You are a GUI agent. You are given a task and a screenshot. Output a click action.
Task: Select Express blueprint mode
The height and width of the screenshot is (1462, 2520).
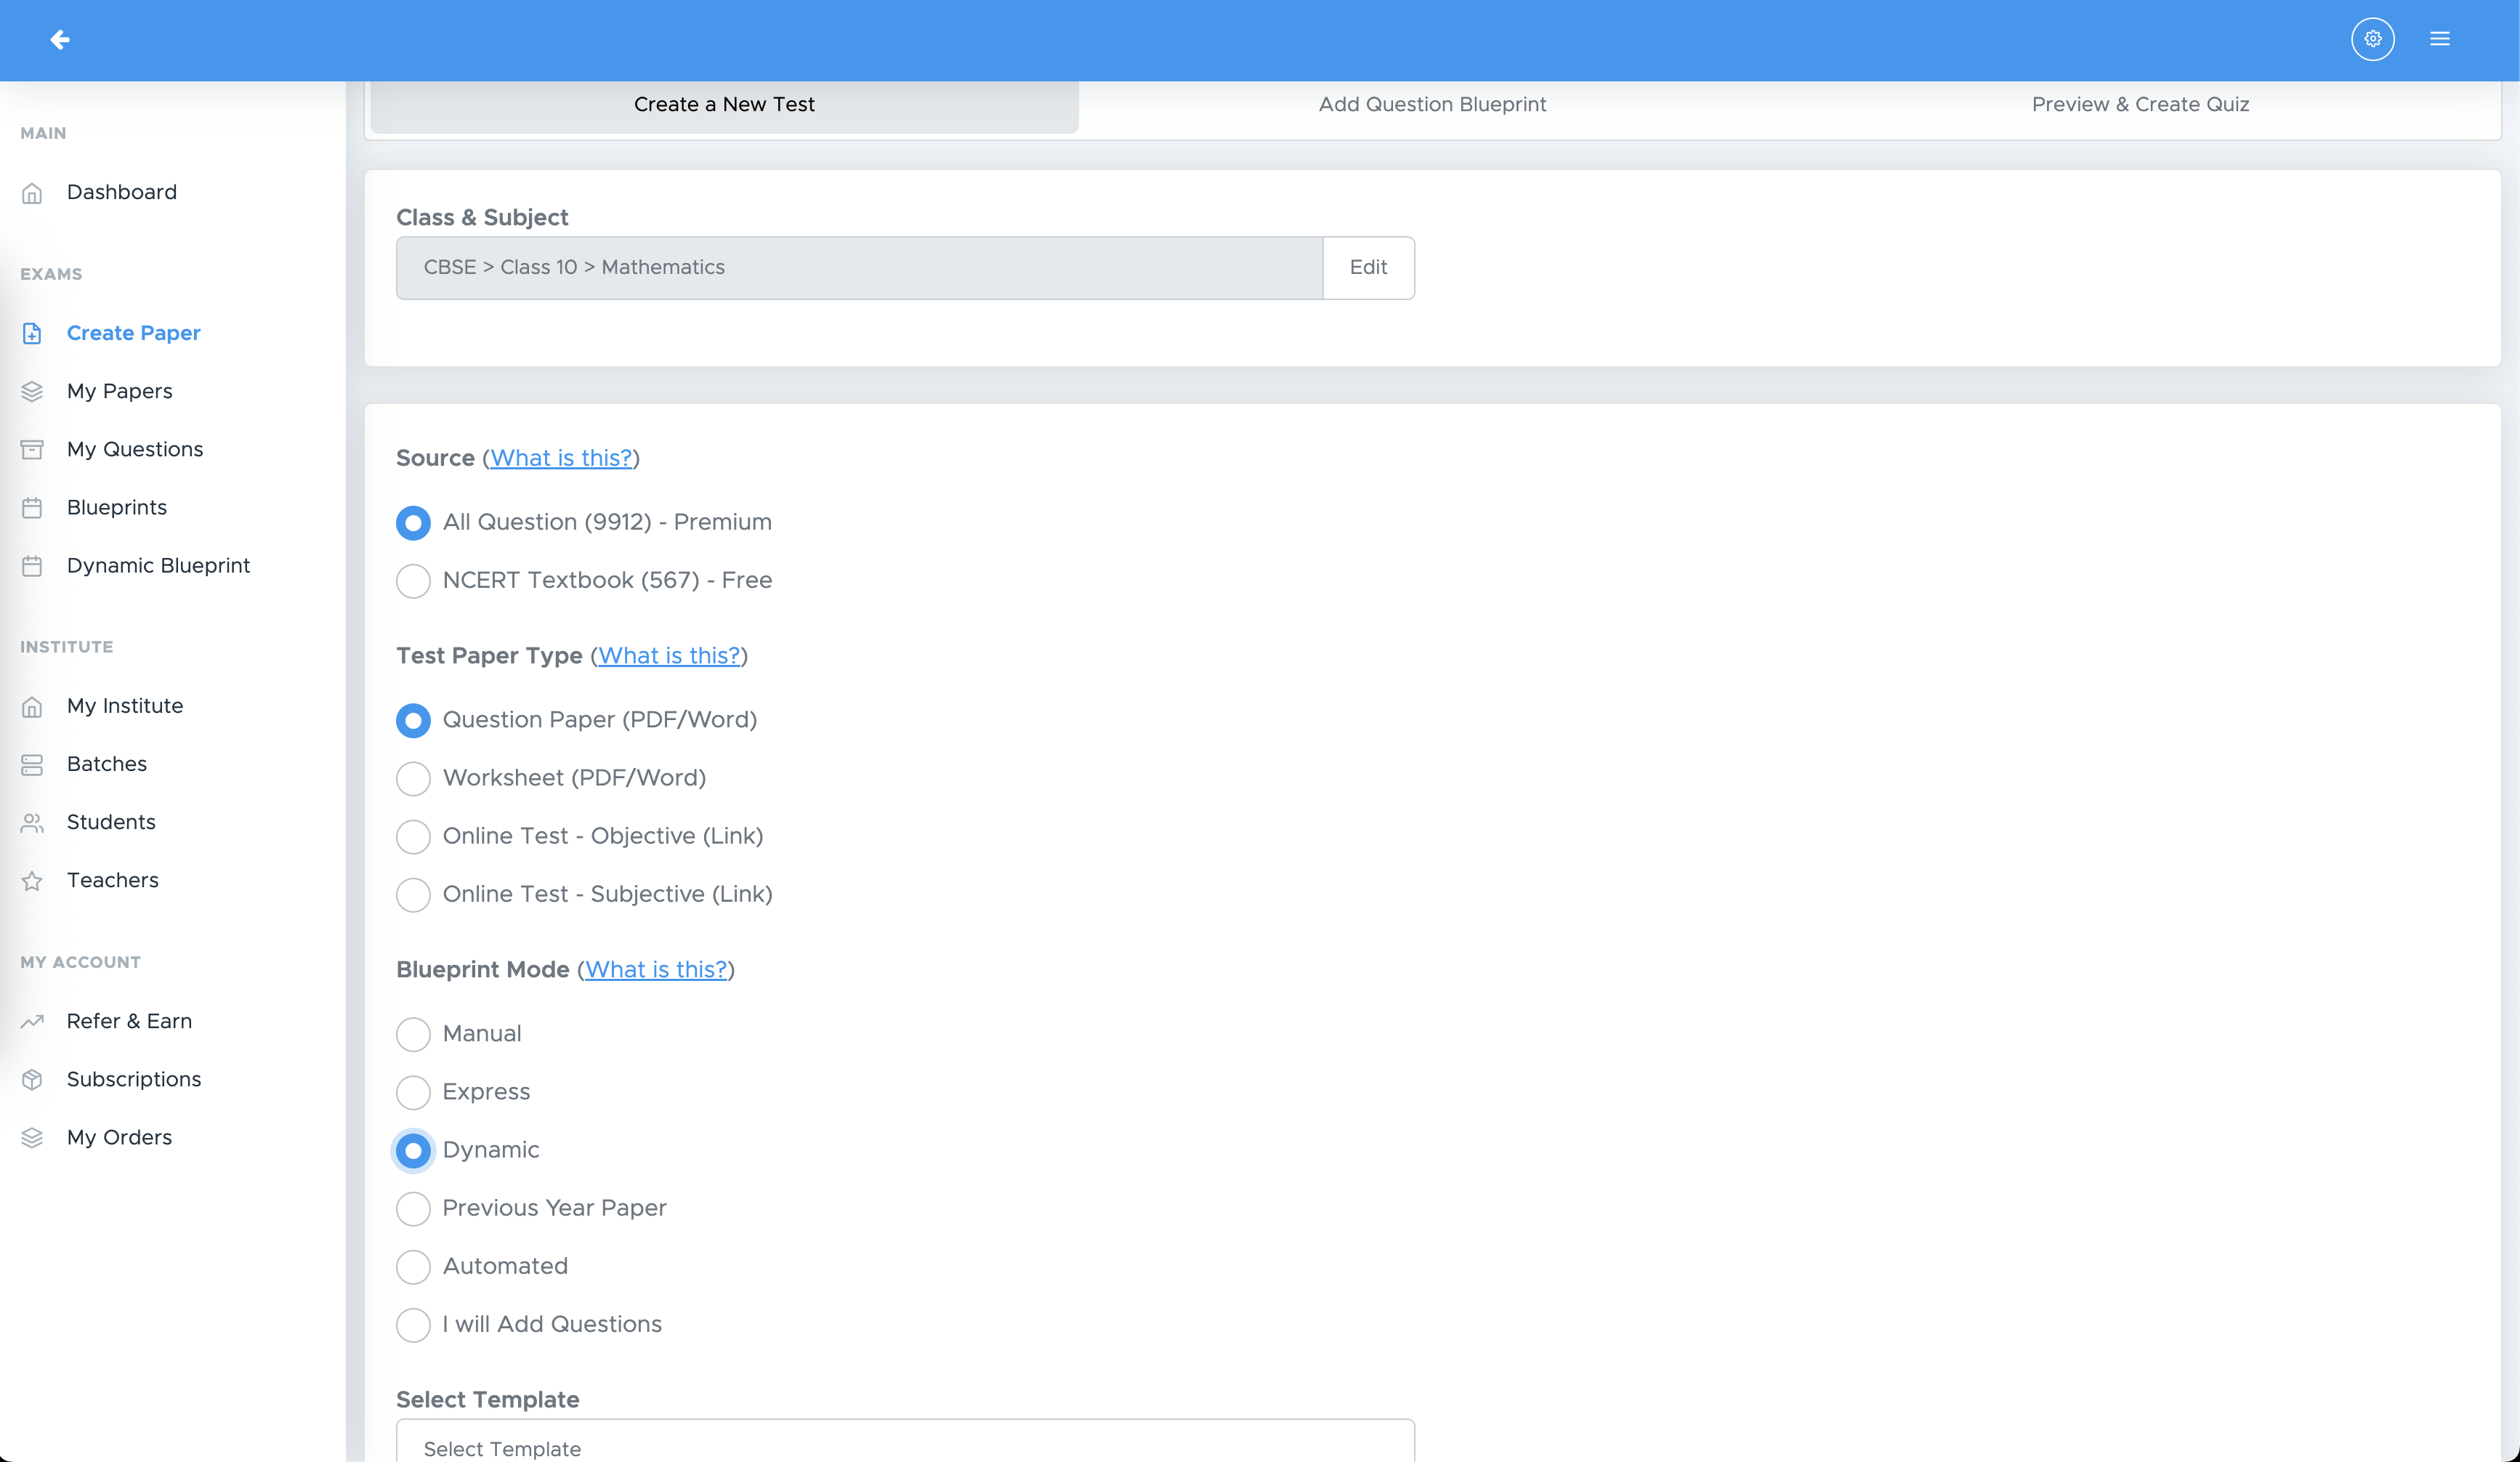pyautogui.click(x=413, y=1092)
